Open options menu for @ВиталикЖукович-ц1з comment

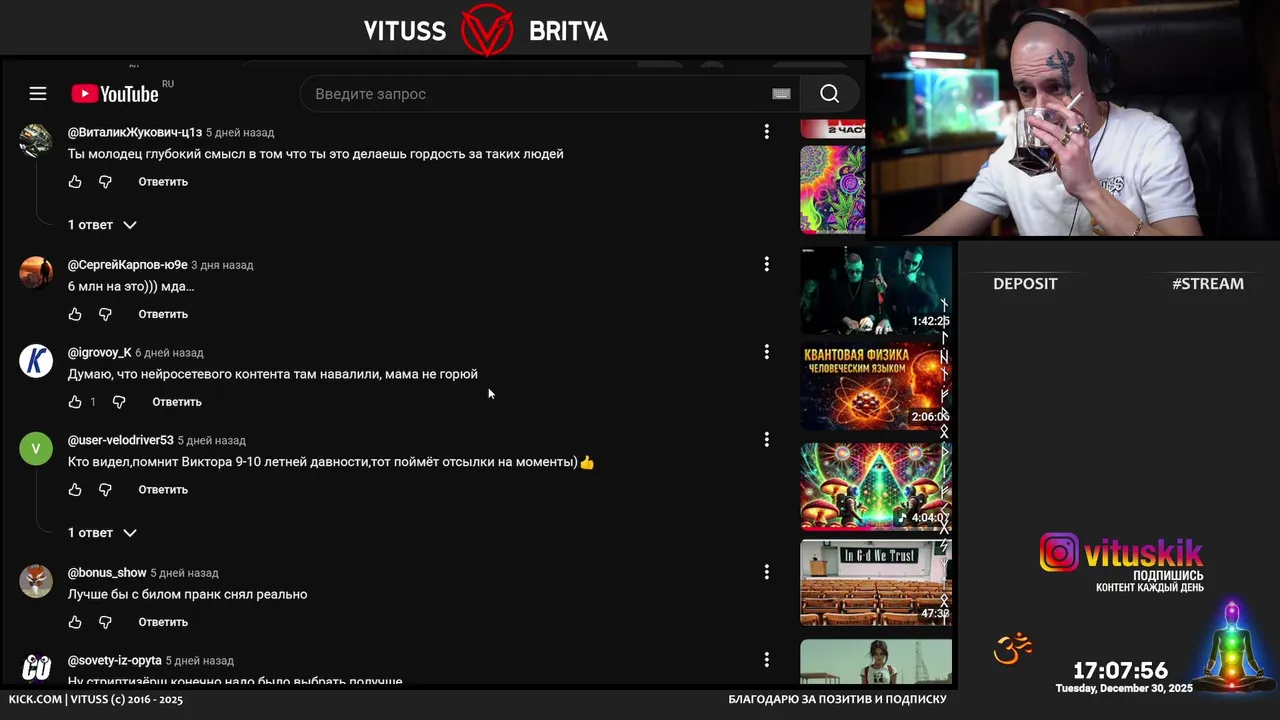[767, 132]
